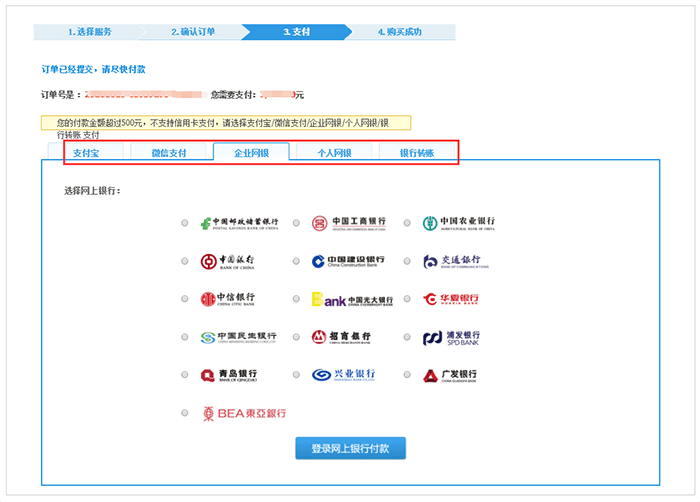Select radio button for 中信银行
The image size is (700, 502).
pos(184,299)
